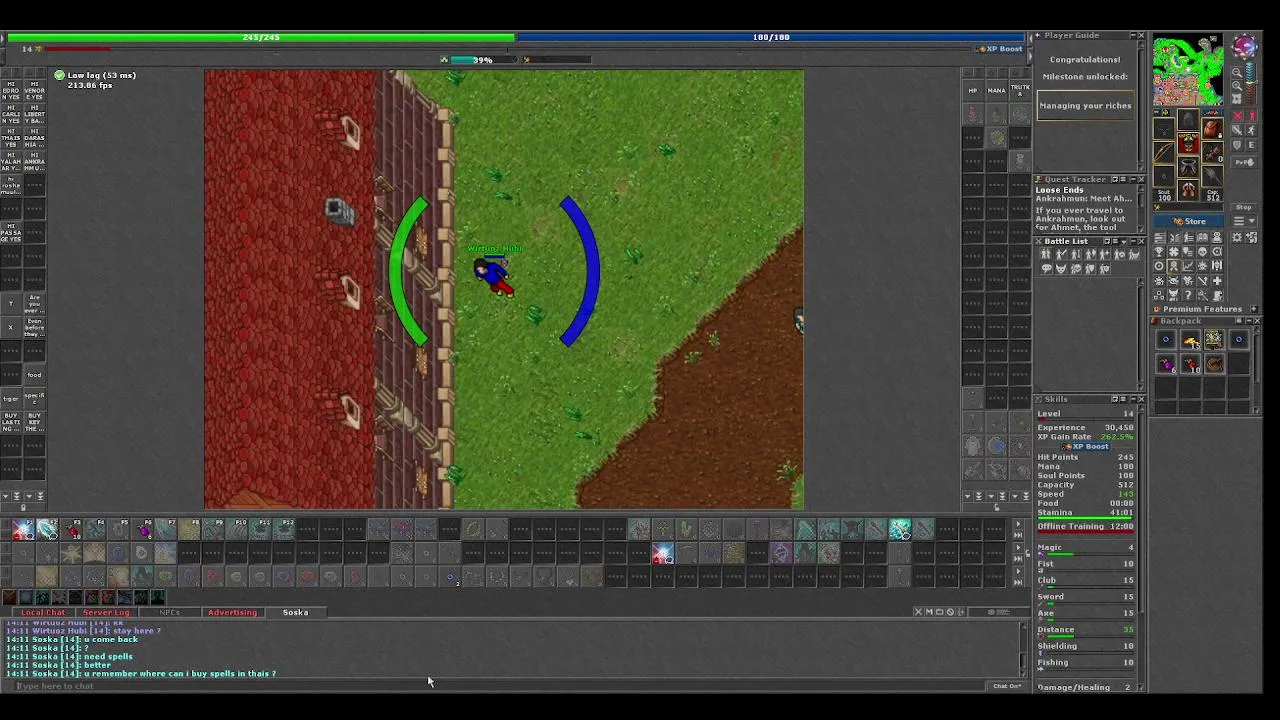The height and width of the screenshot is (720, 1280).
Task: Open the hamburger menu dropdown below Stop
Action: 1244,221
